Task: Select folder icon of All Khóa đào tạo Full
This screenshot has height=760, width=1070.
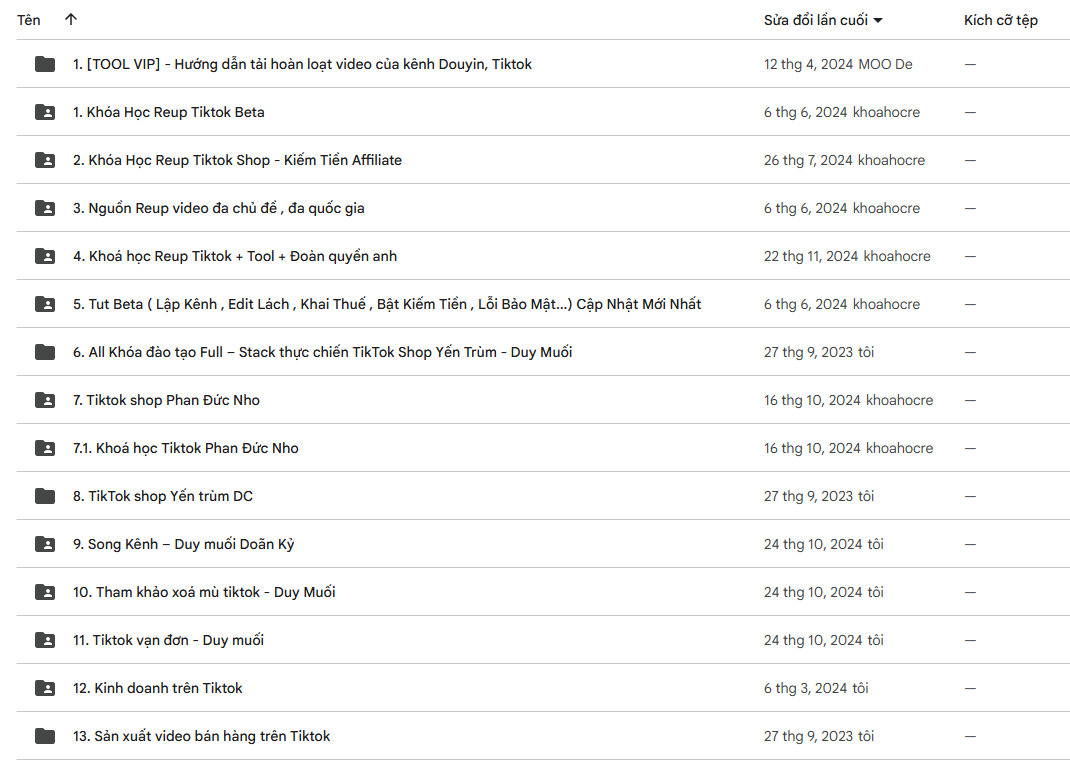Action: click(x=45, y=352)
